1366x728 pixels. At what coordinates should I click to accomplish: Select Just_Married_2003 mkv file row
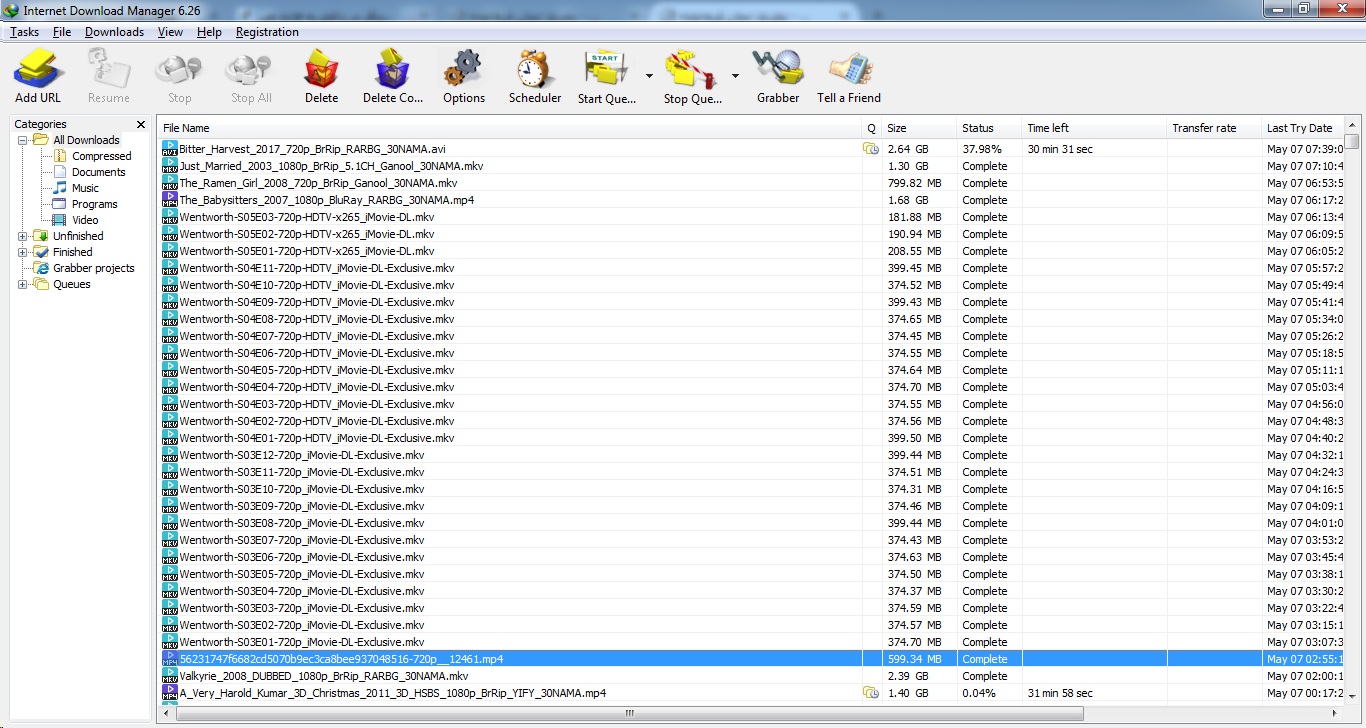point(750,166)
